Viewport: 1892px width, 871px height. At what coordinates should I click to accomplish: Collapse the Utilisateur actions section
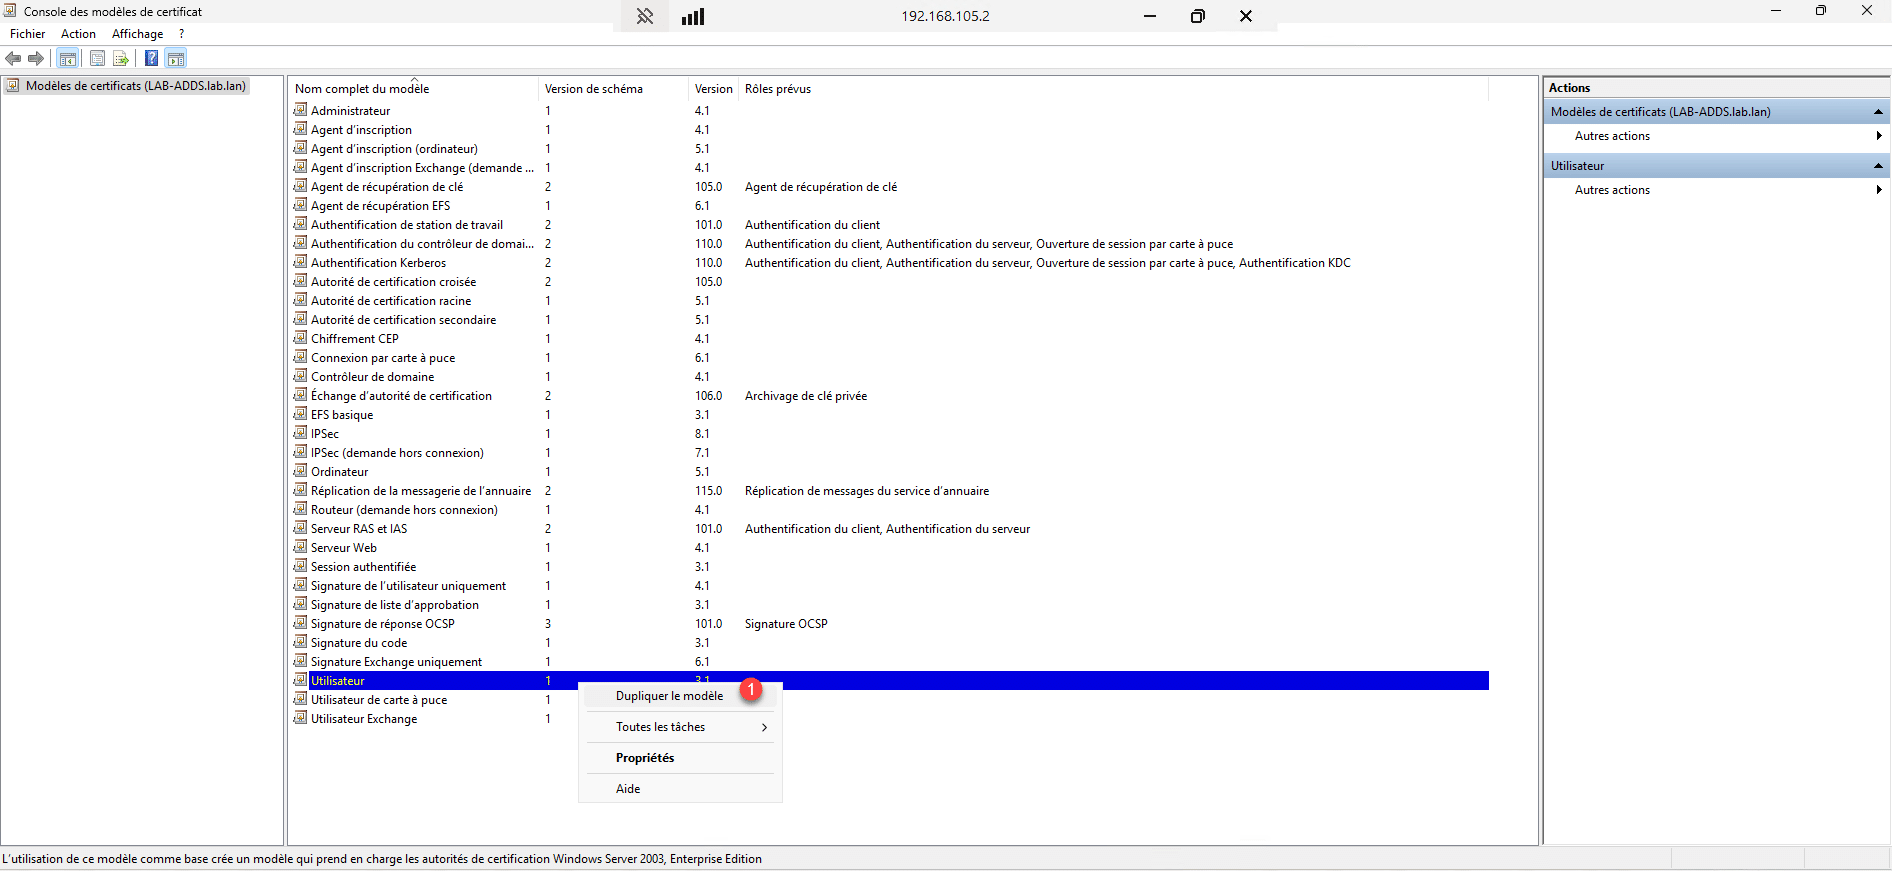1877,166
